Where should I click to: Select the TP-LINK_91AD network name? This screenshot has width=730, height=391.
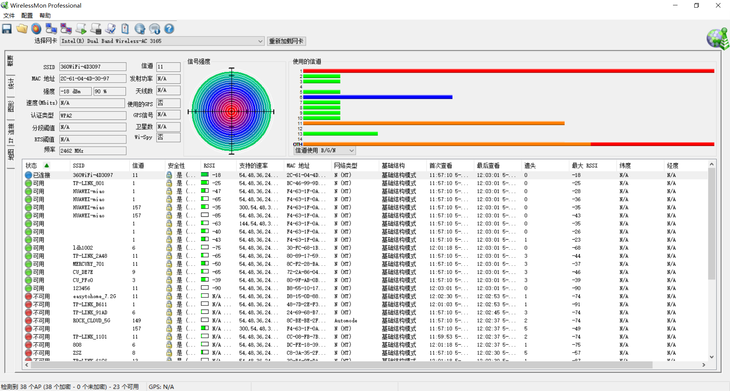90,312
